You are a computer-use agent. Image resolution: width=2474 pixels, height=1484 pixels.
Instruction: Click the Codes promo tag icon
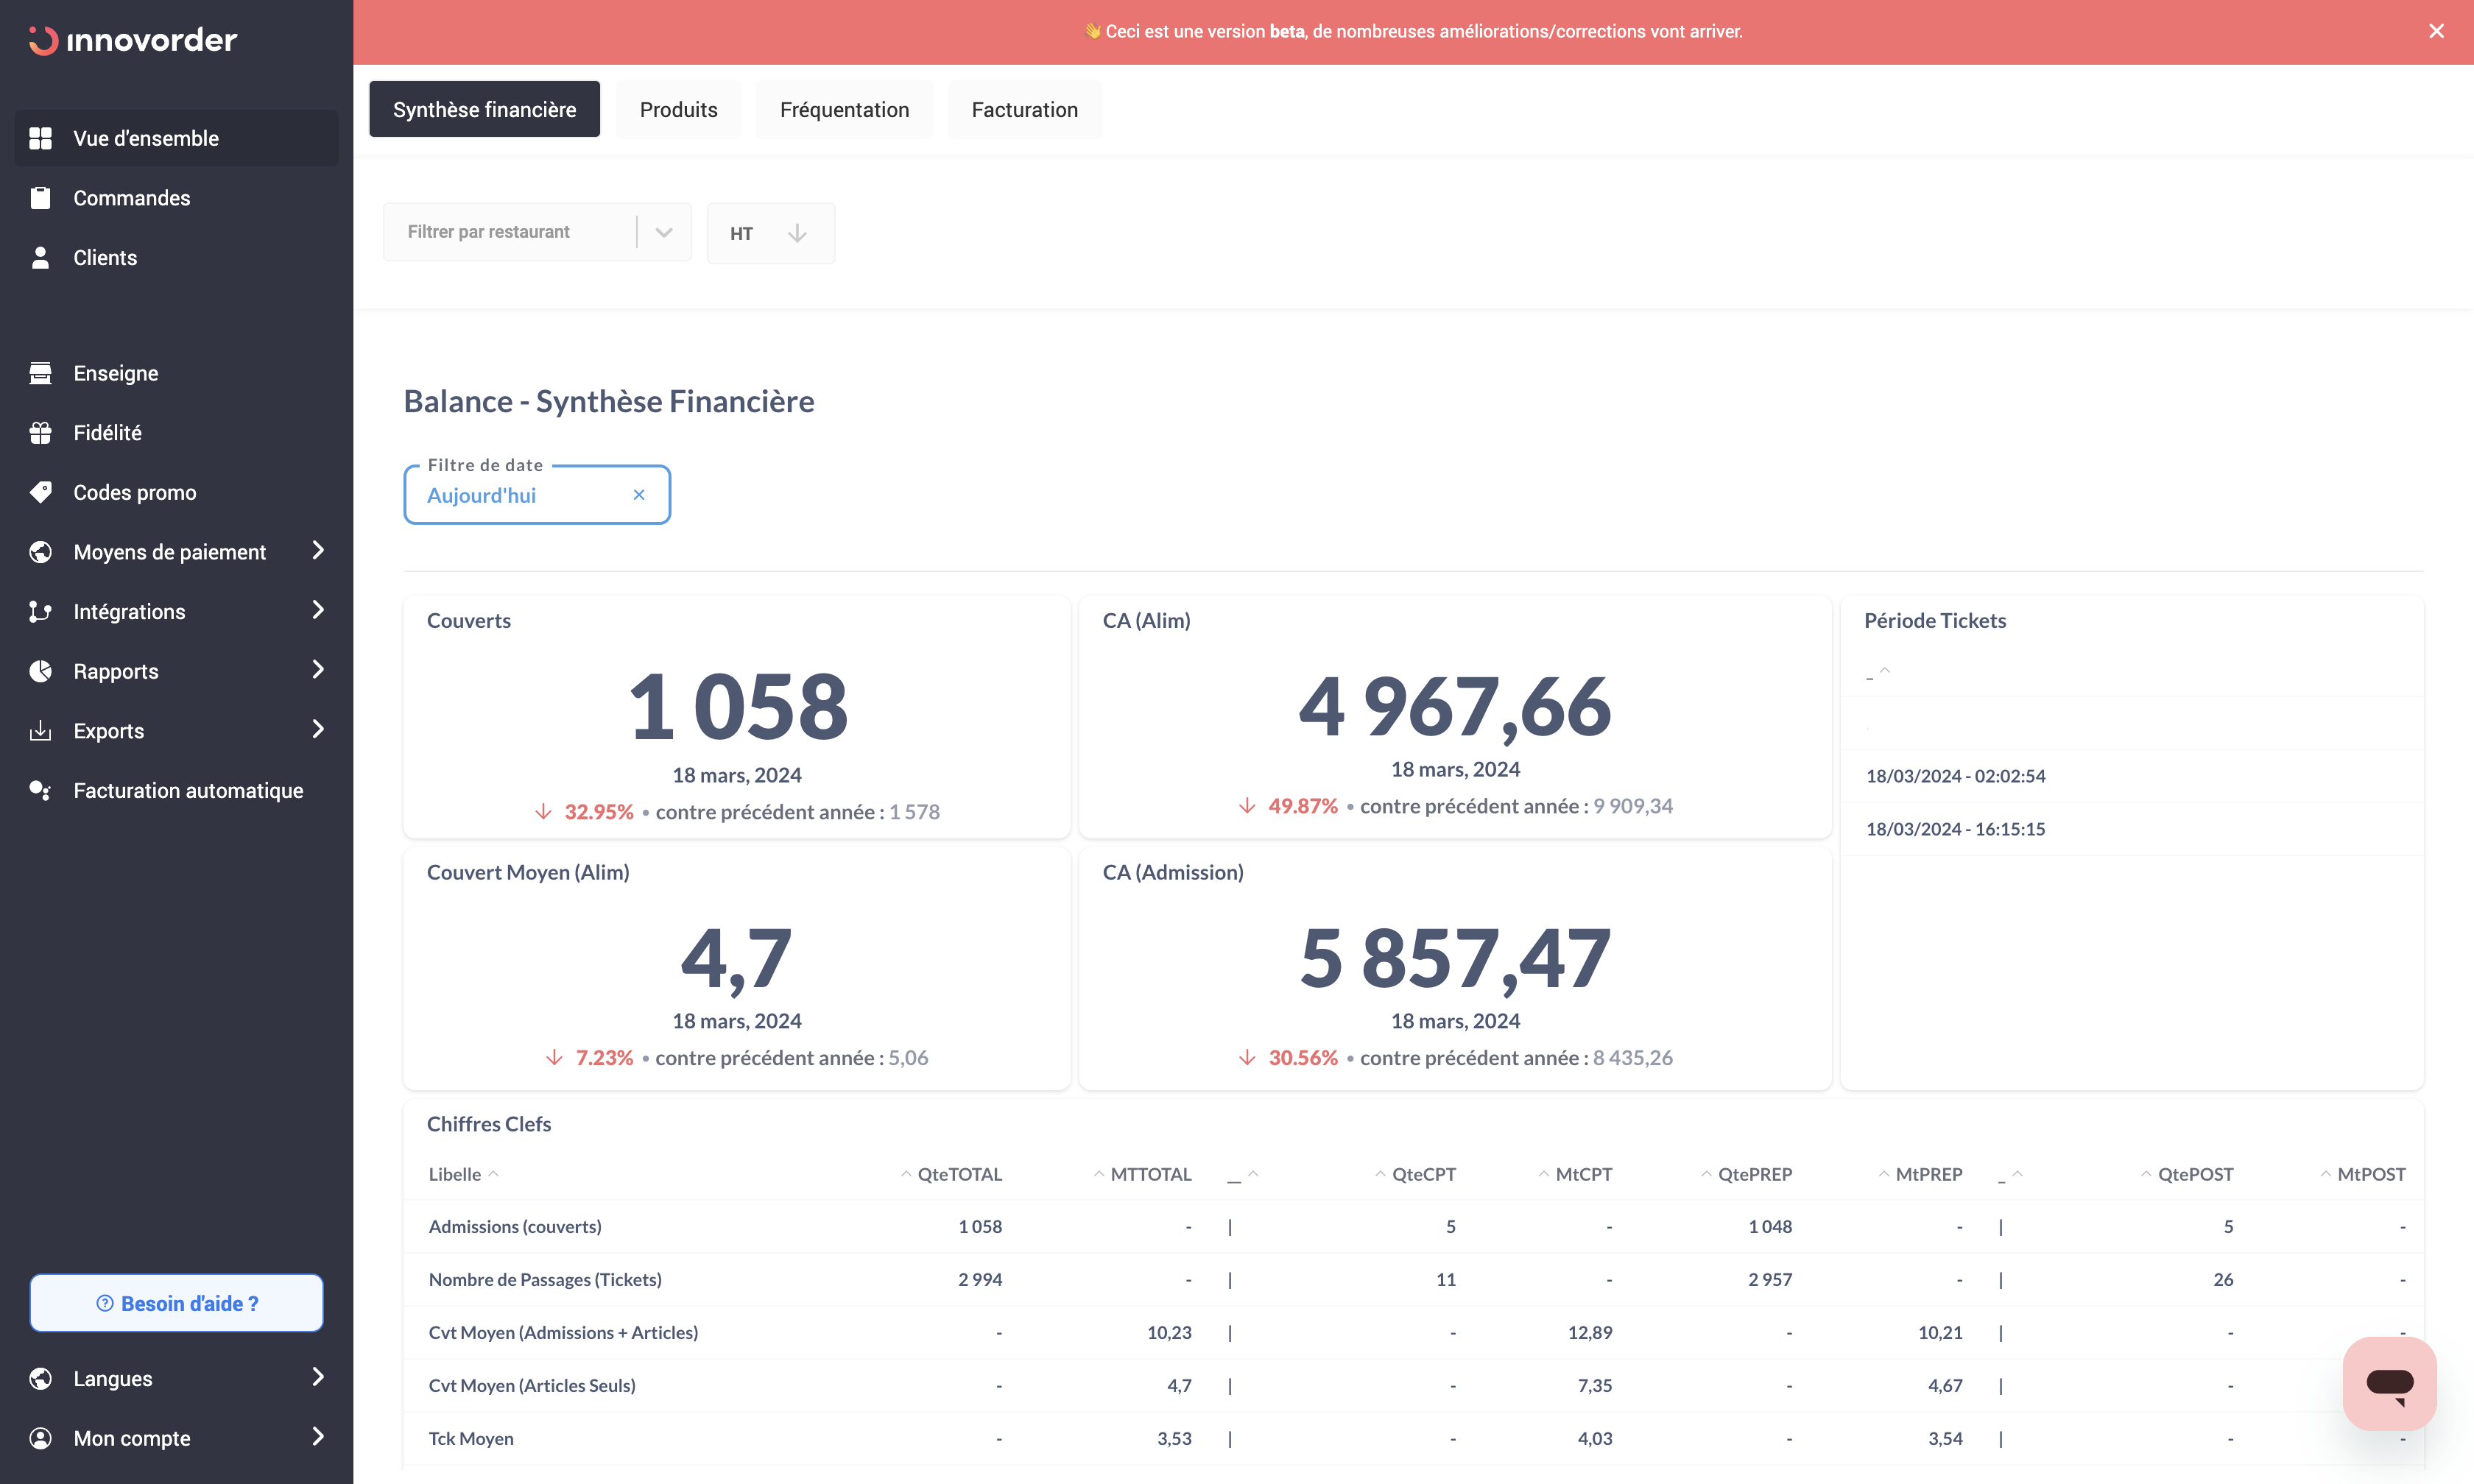coord(40,492)
